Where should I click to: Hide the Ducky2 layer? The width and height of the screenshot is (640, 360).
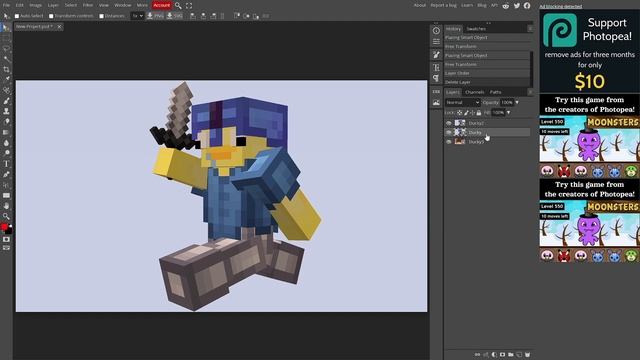pyautogui.click(x=449, y=123)
